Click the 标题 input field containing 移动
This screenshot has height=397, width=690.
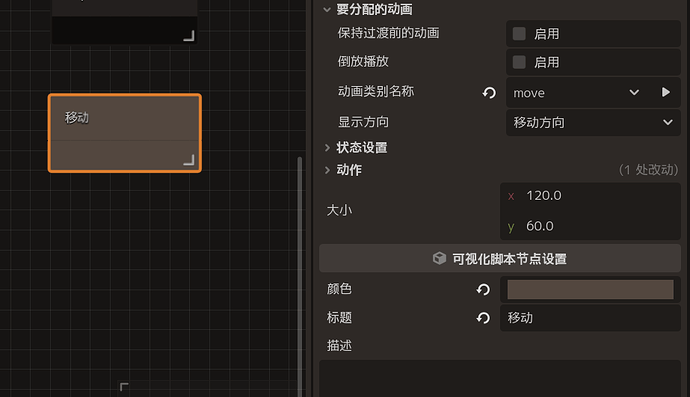tap(591, 318)
